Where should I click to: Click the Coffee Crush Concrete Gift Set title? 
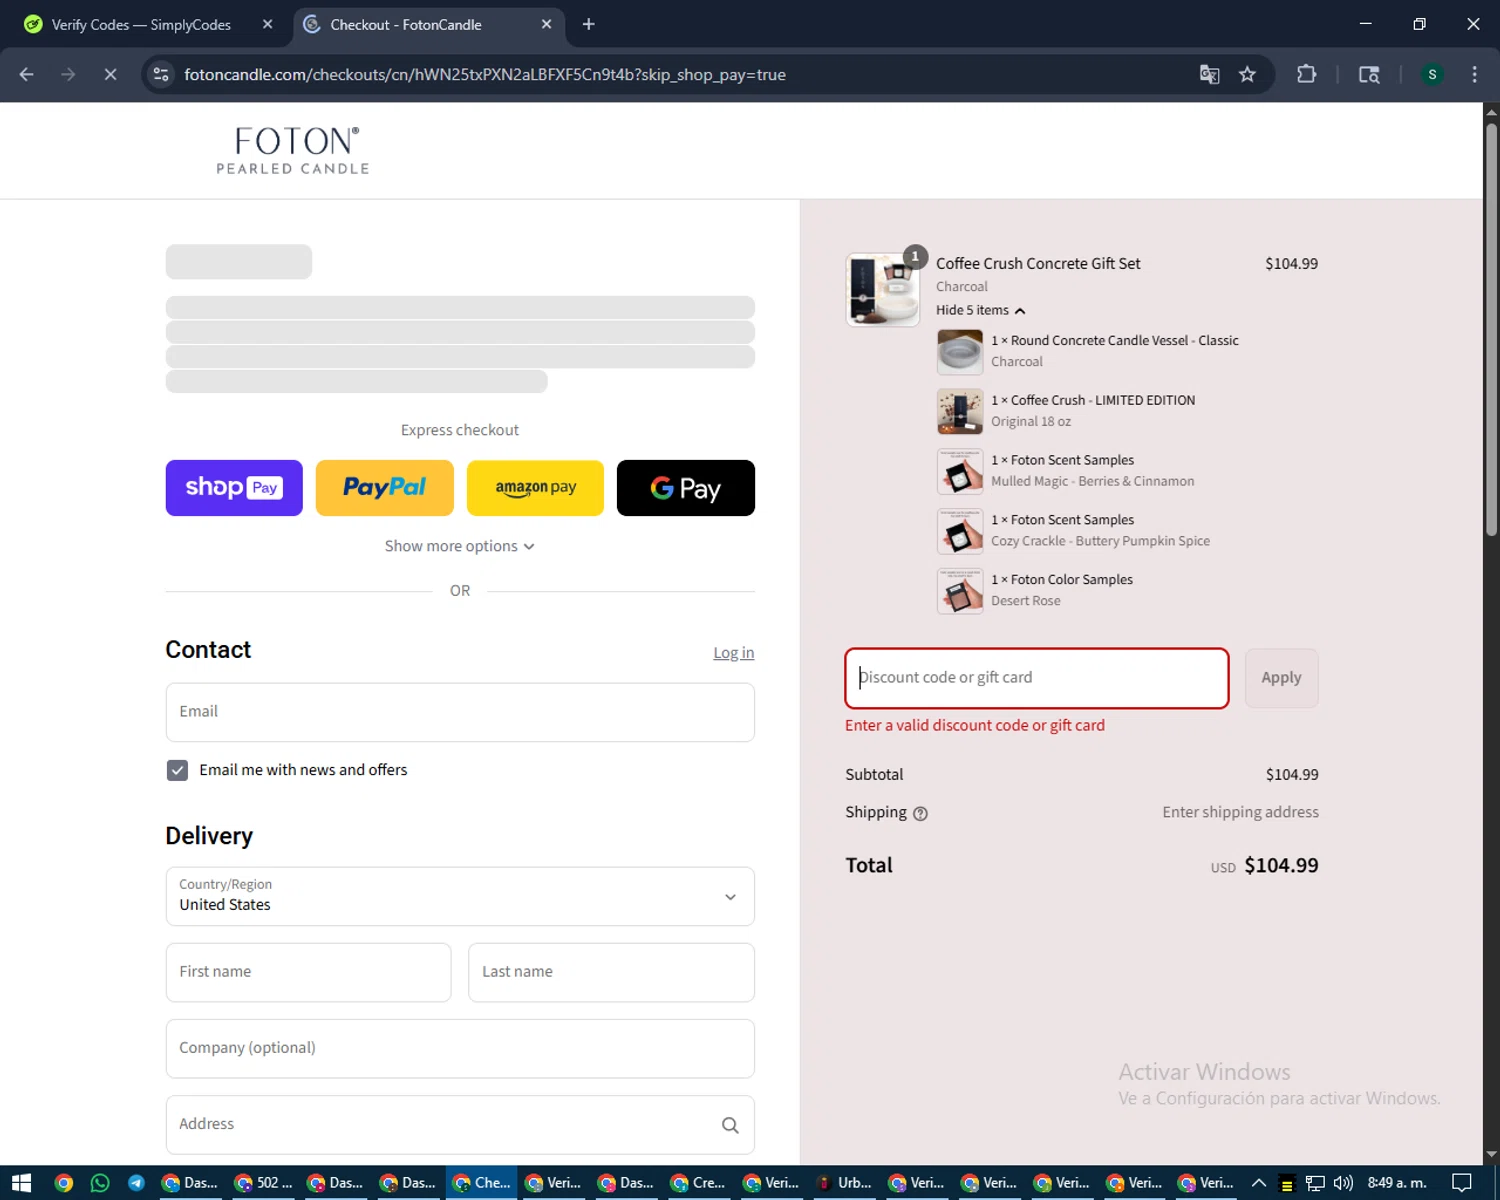coord(1038,264)
